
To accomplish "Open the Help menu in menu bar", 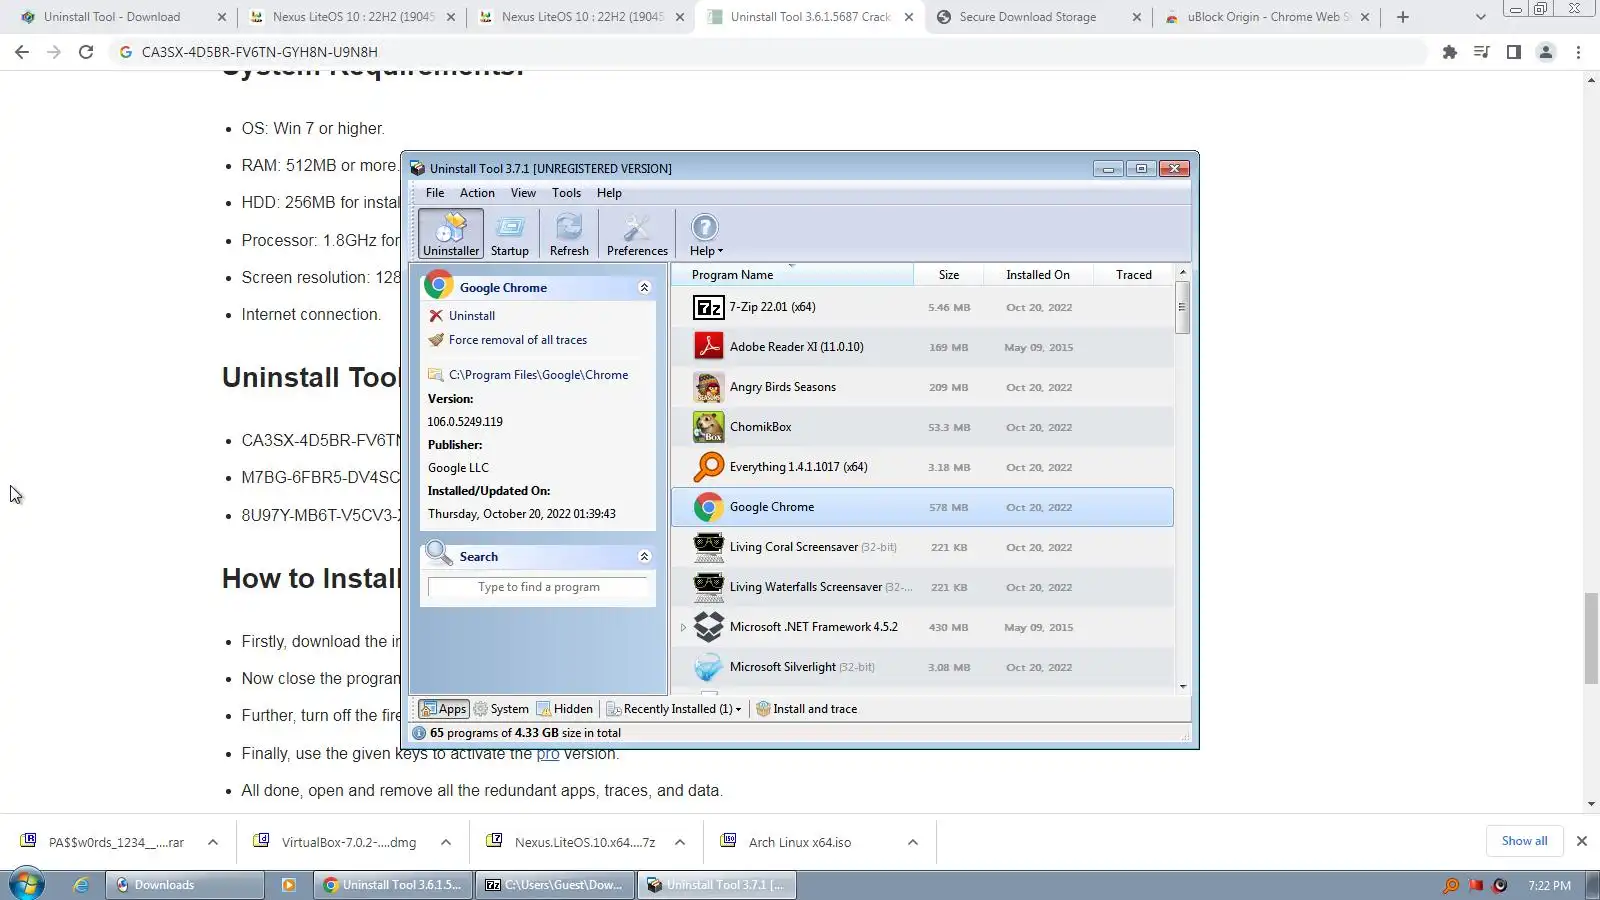I will coord(609,193).
